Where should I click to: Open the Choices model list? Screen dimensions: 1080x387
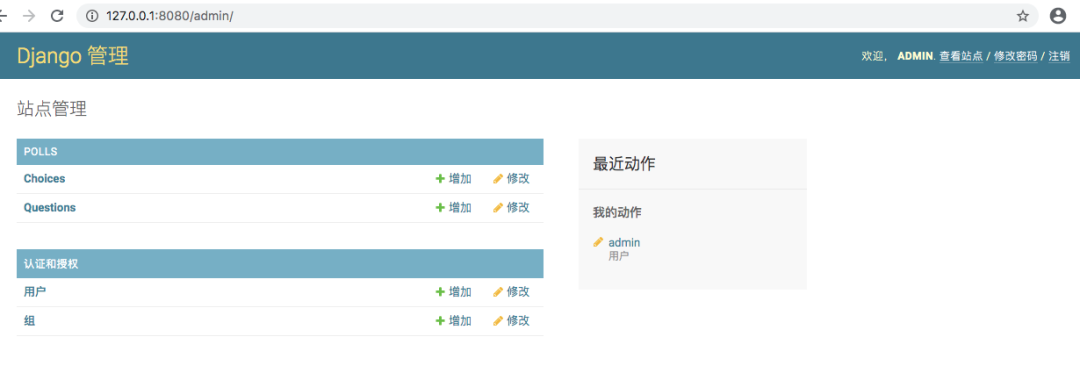44,178
